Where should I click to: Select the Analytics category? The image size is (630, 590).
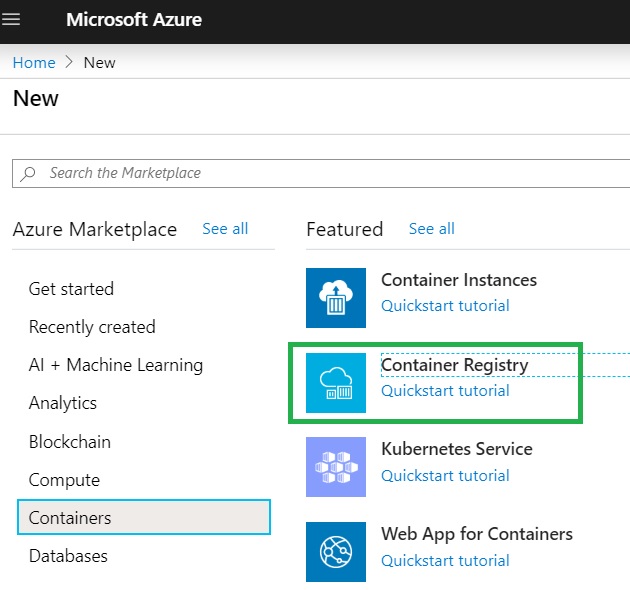(x=63, y=403)
